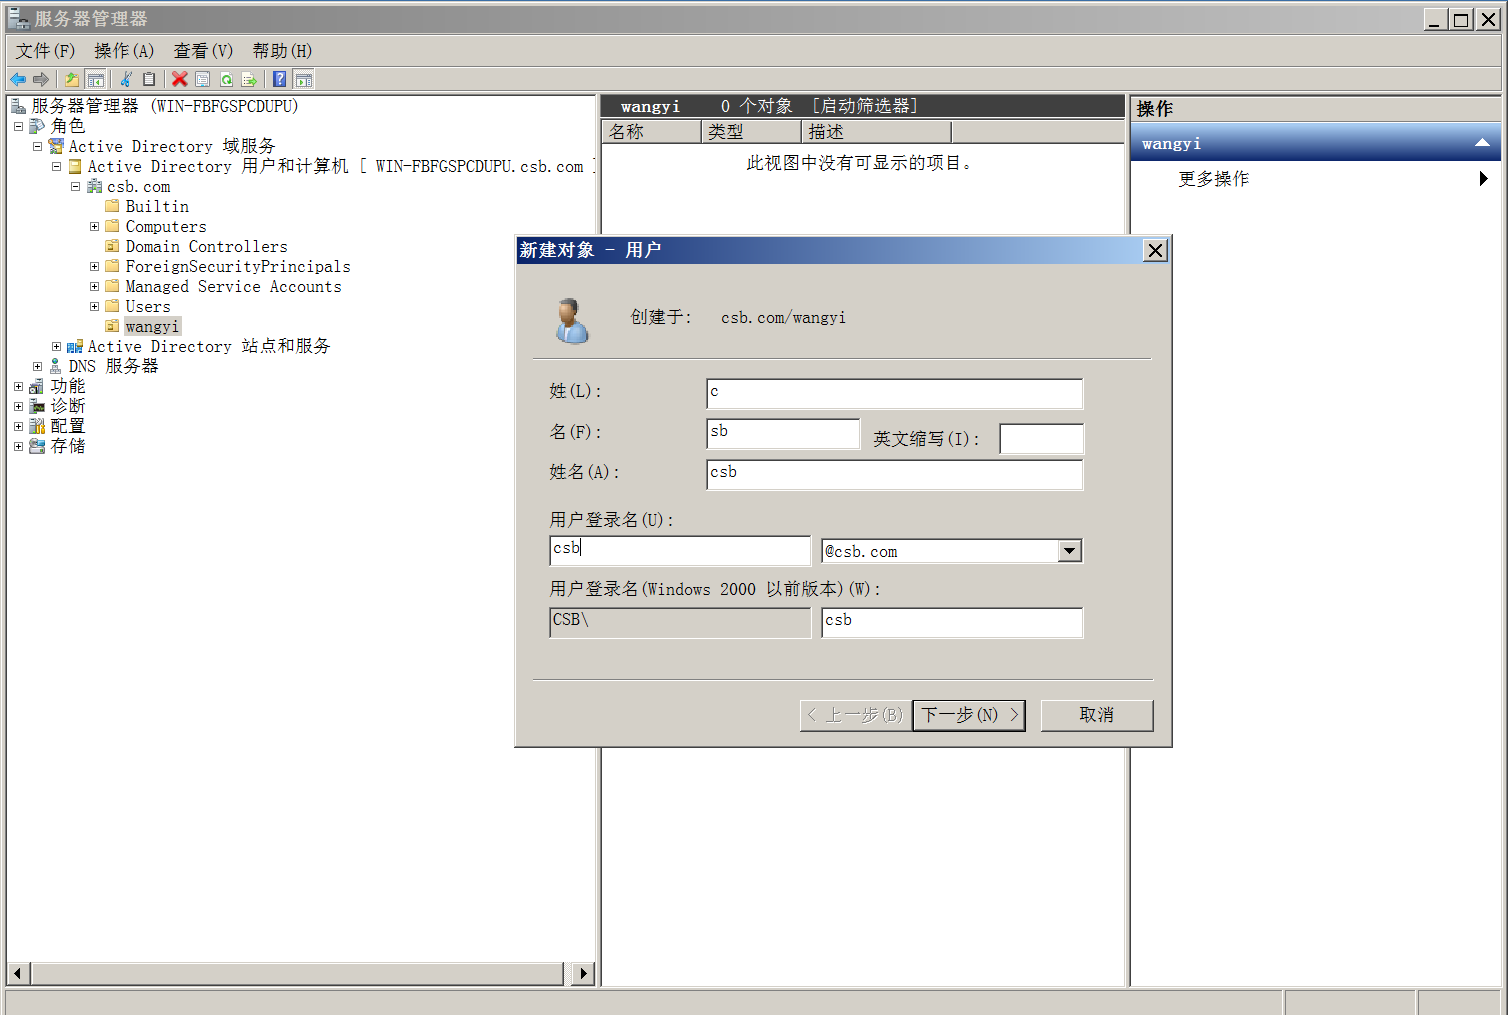Open Help with the question mark icon
Image resolution: width=1508 pixels, height=1015 pixels.
pyautogui.click(x=280, y=79)
